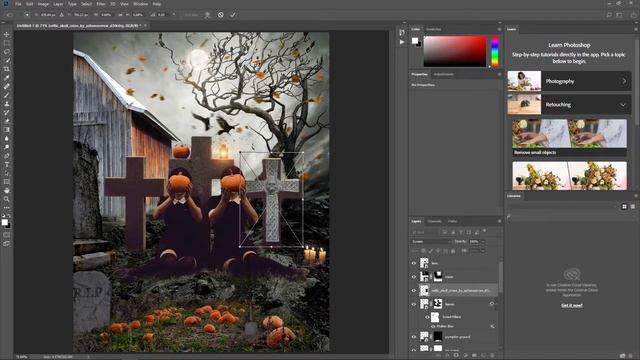Select the Dodge tool

point(7,147)
